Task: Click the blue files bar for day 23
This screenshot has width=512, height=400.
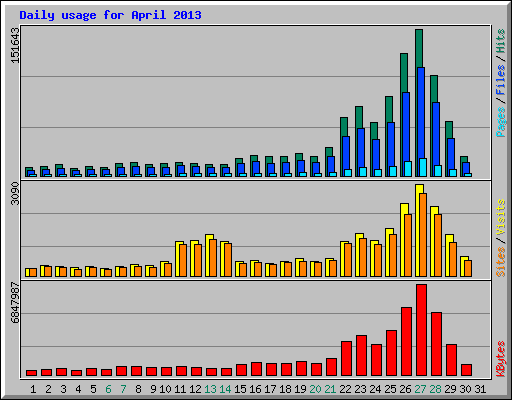Action: coord(361,148)
